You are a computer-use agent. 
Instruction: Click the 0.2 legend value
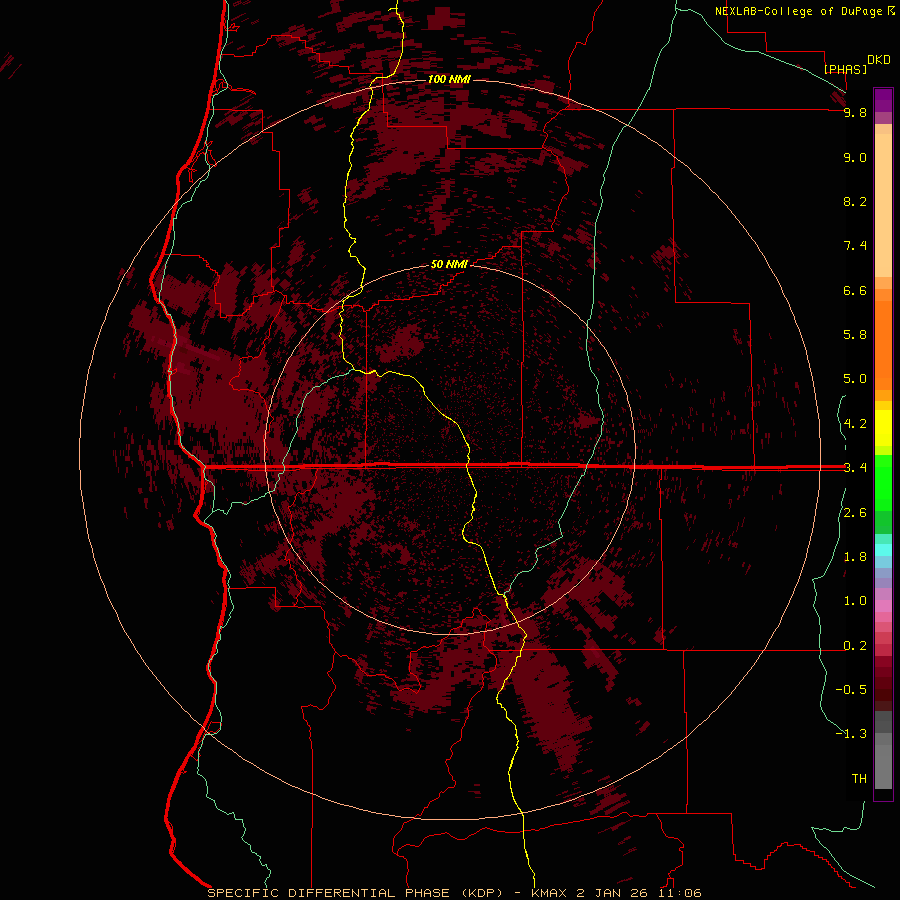pos(855,646)
